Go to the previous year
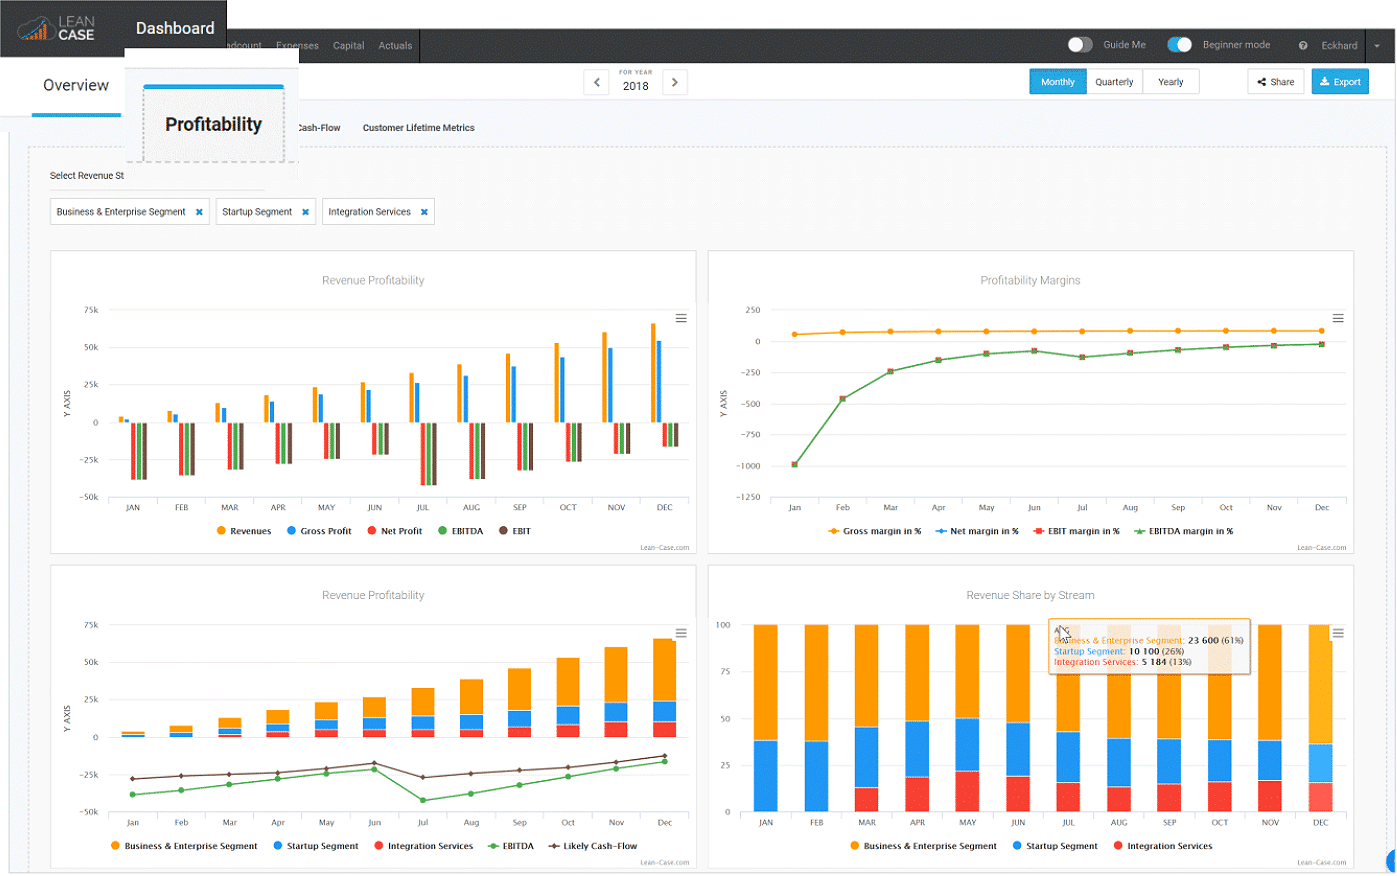Viewport: 1397px width, 876px height. [x=597, y=83]
